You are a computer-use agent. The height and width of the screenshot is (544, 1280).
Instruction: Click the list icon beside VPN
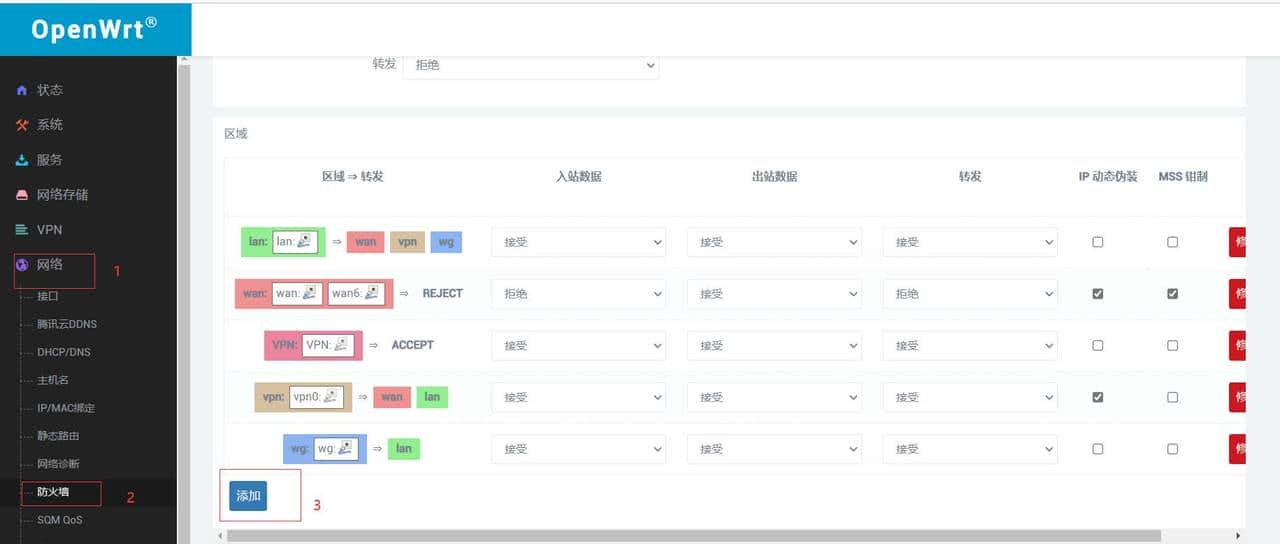[22, 230]
